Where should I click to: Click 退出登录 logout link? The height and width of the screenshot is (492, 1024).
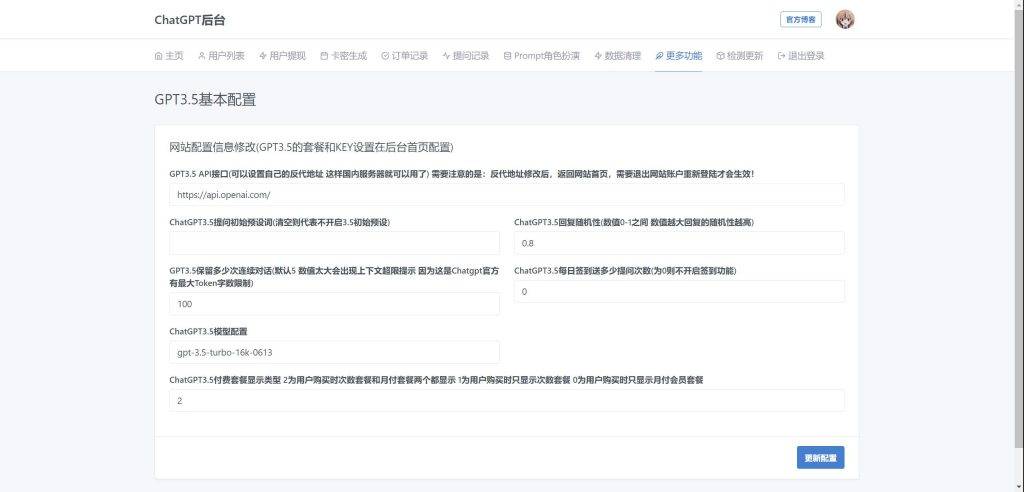point(801,56)
